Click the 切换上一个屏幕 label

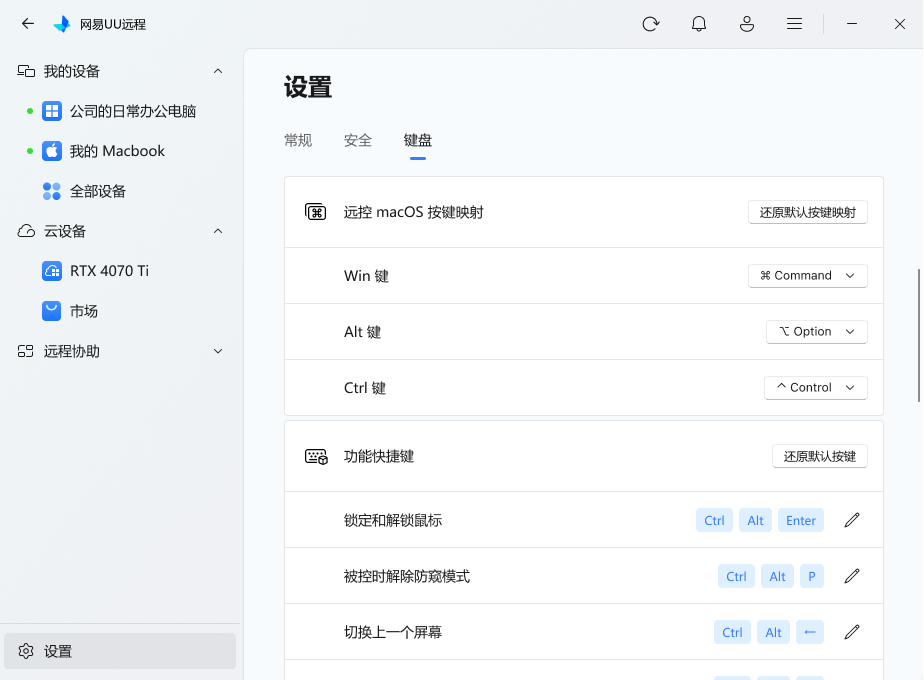click(x=393, y=632)
